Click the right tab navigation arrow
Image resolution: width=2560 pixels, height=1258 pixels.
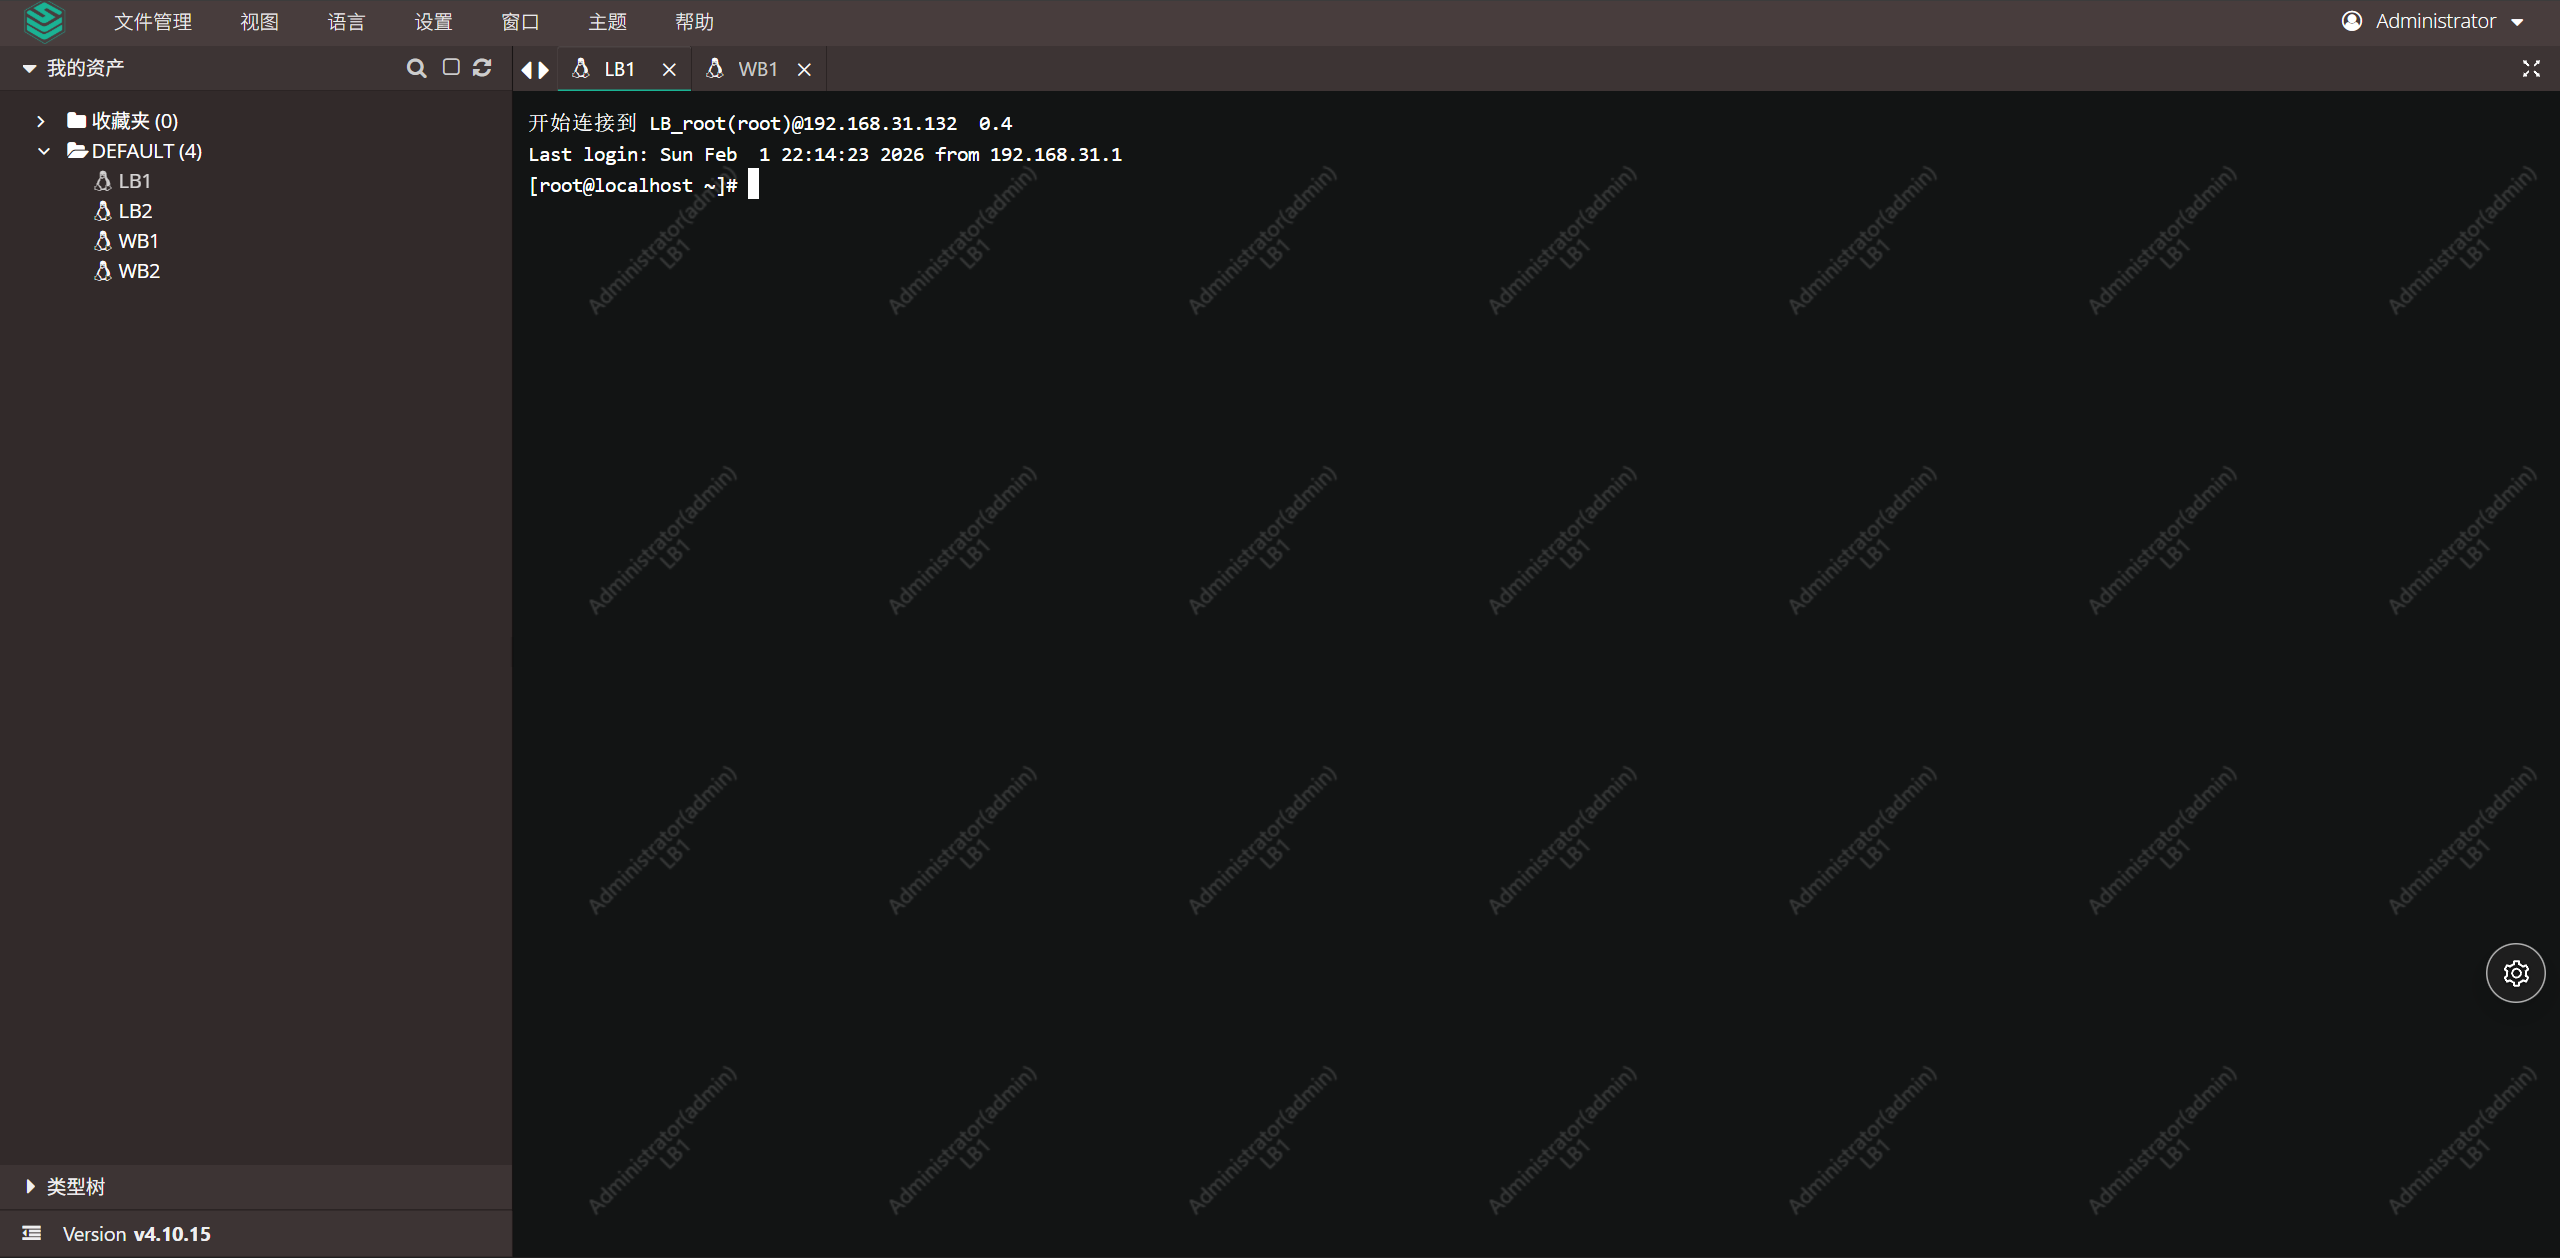tap(544, 70)
